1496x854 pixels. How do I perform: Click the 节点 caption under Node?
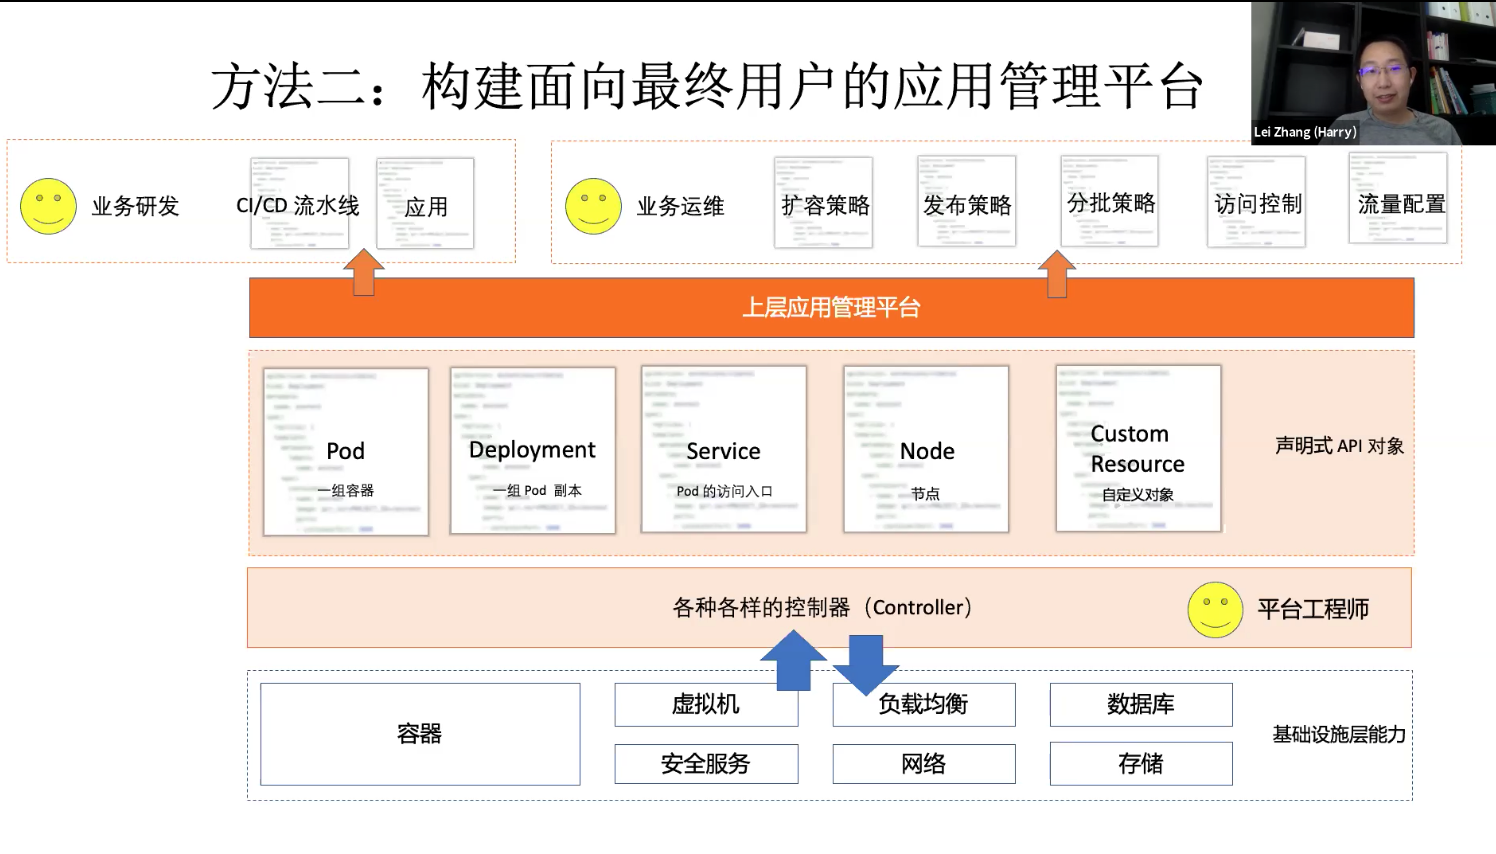click(925, 494)
